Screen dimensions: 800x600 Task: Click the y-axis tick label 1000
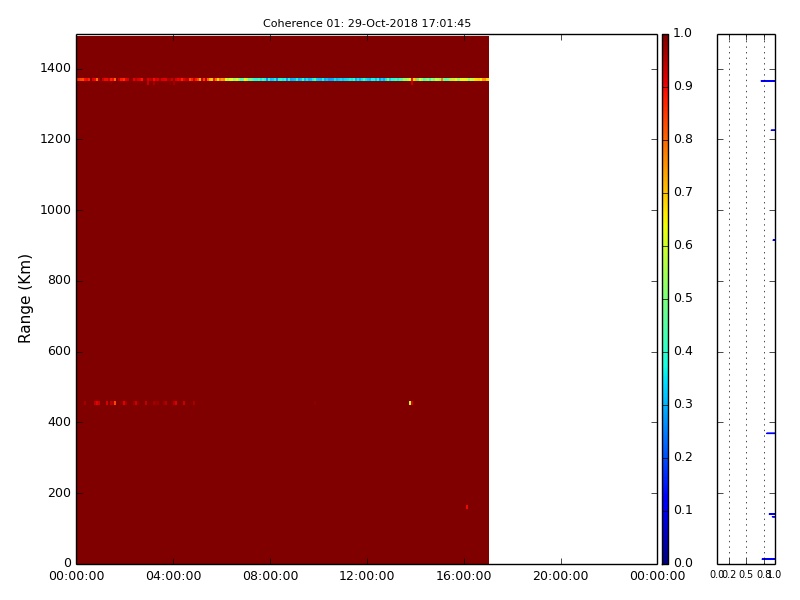pyautogui.click(x=56, y=210)
